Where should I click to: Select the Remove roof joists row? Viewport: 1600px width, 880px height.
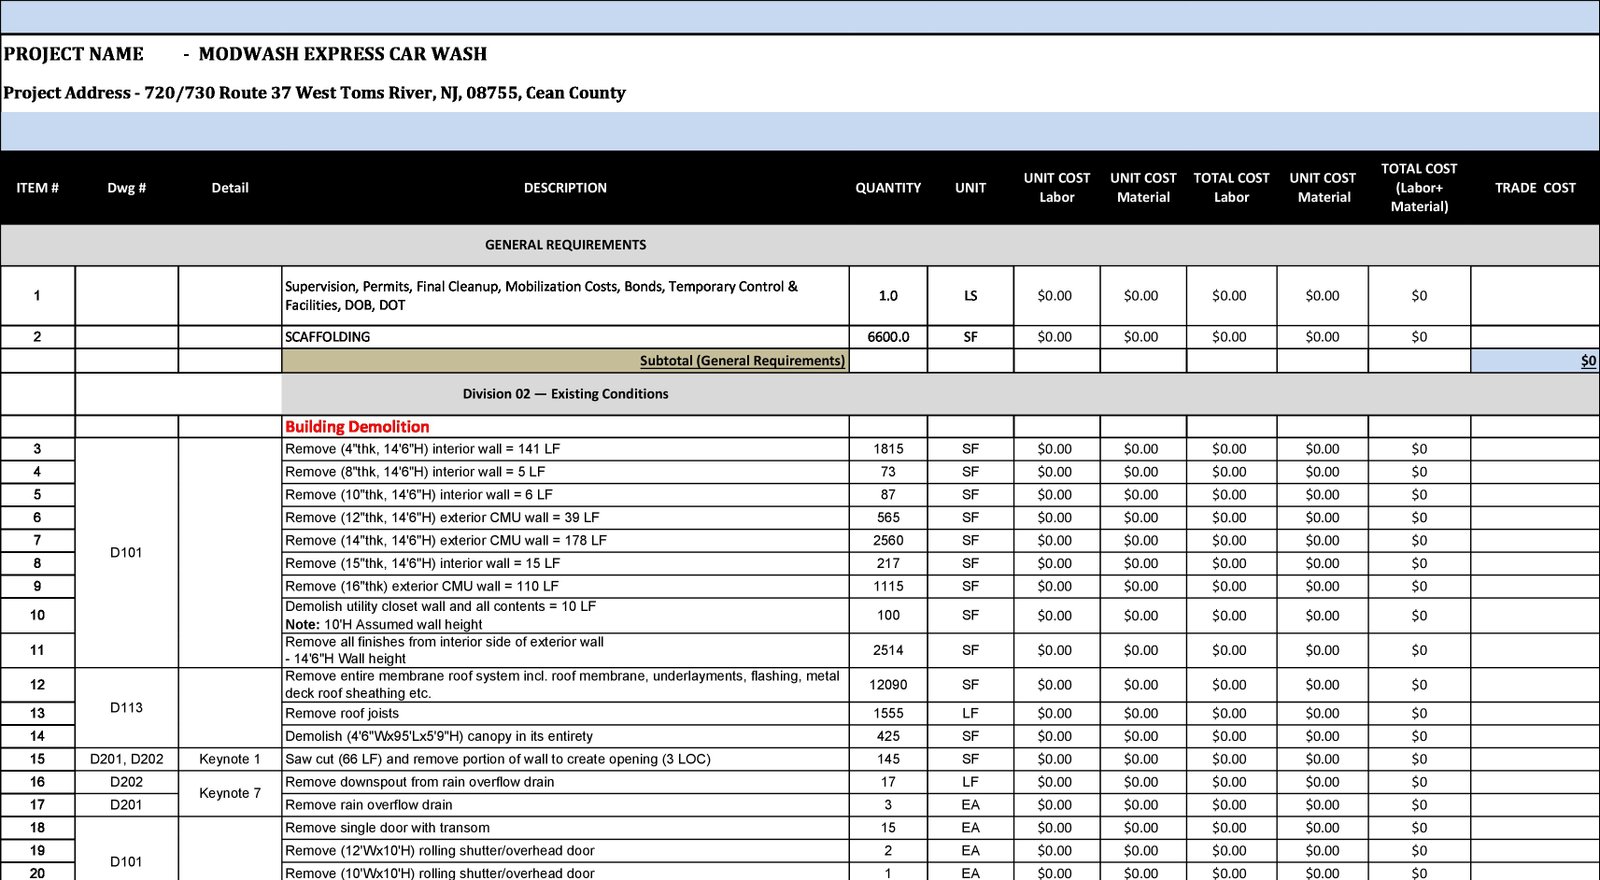point(565,714)
